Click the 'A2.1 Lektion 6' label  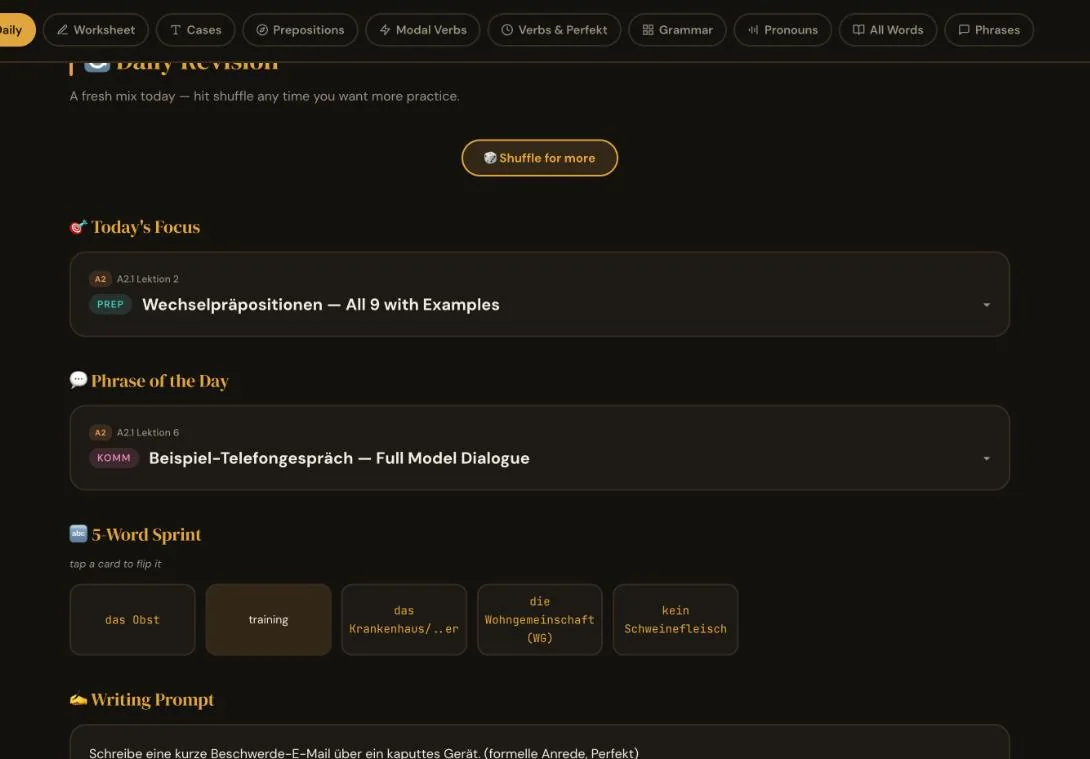(x=147, y=432)
